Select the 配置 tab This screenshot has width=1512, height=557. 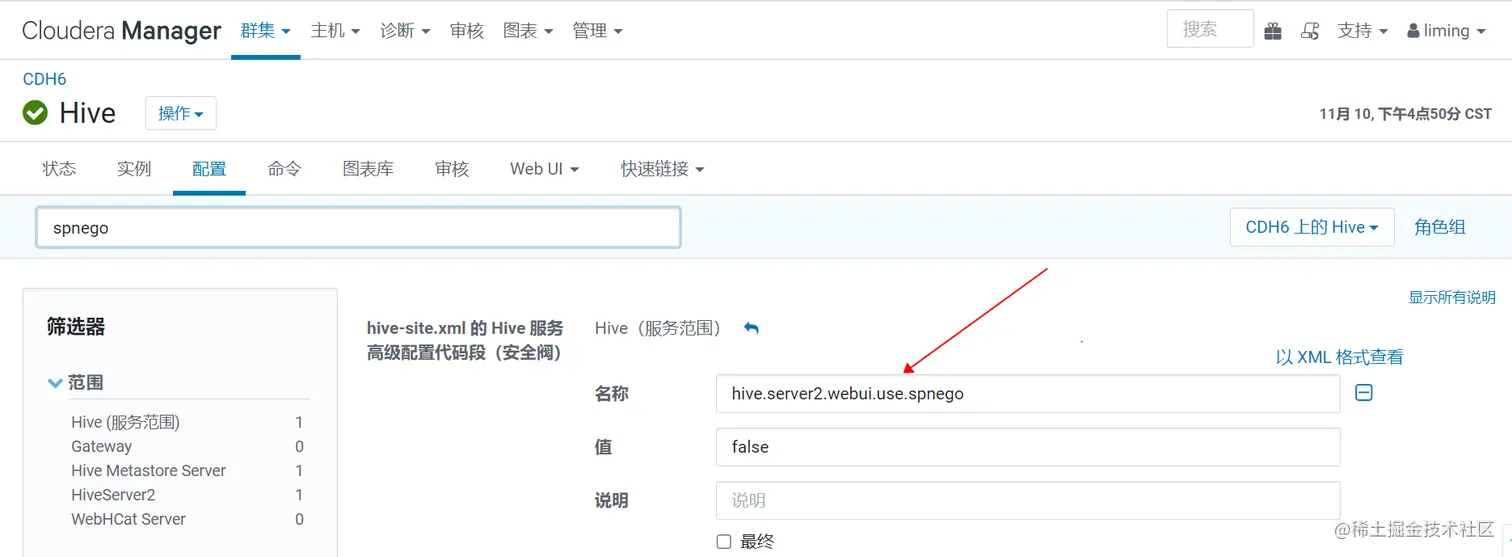click(209, 169)
